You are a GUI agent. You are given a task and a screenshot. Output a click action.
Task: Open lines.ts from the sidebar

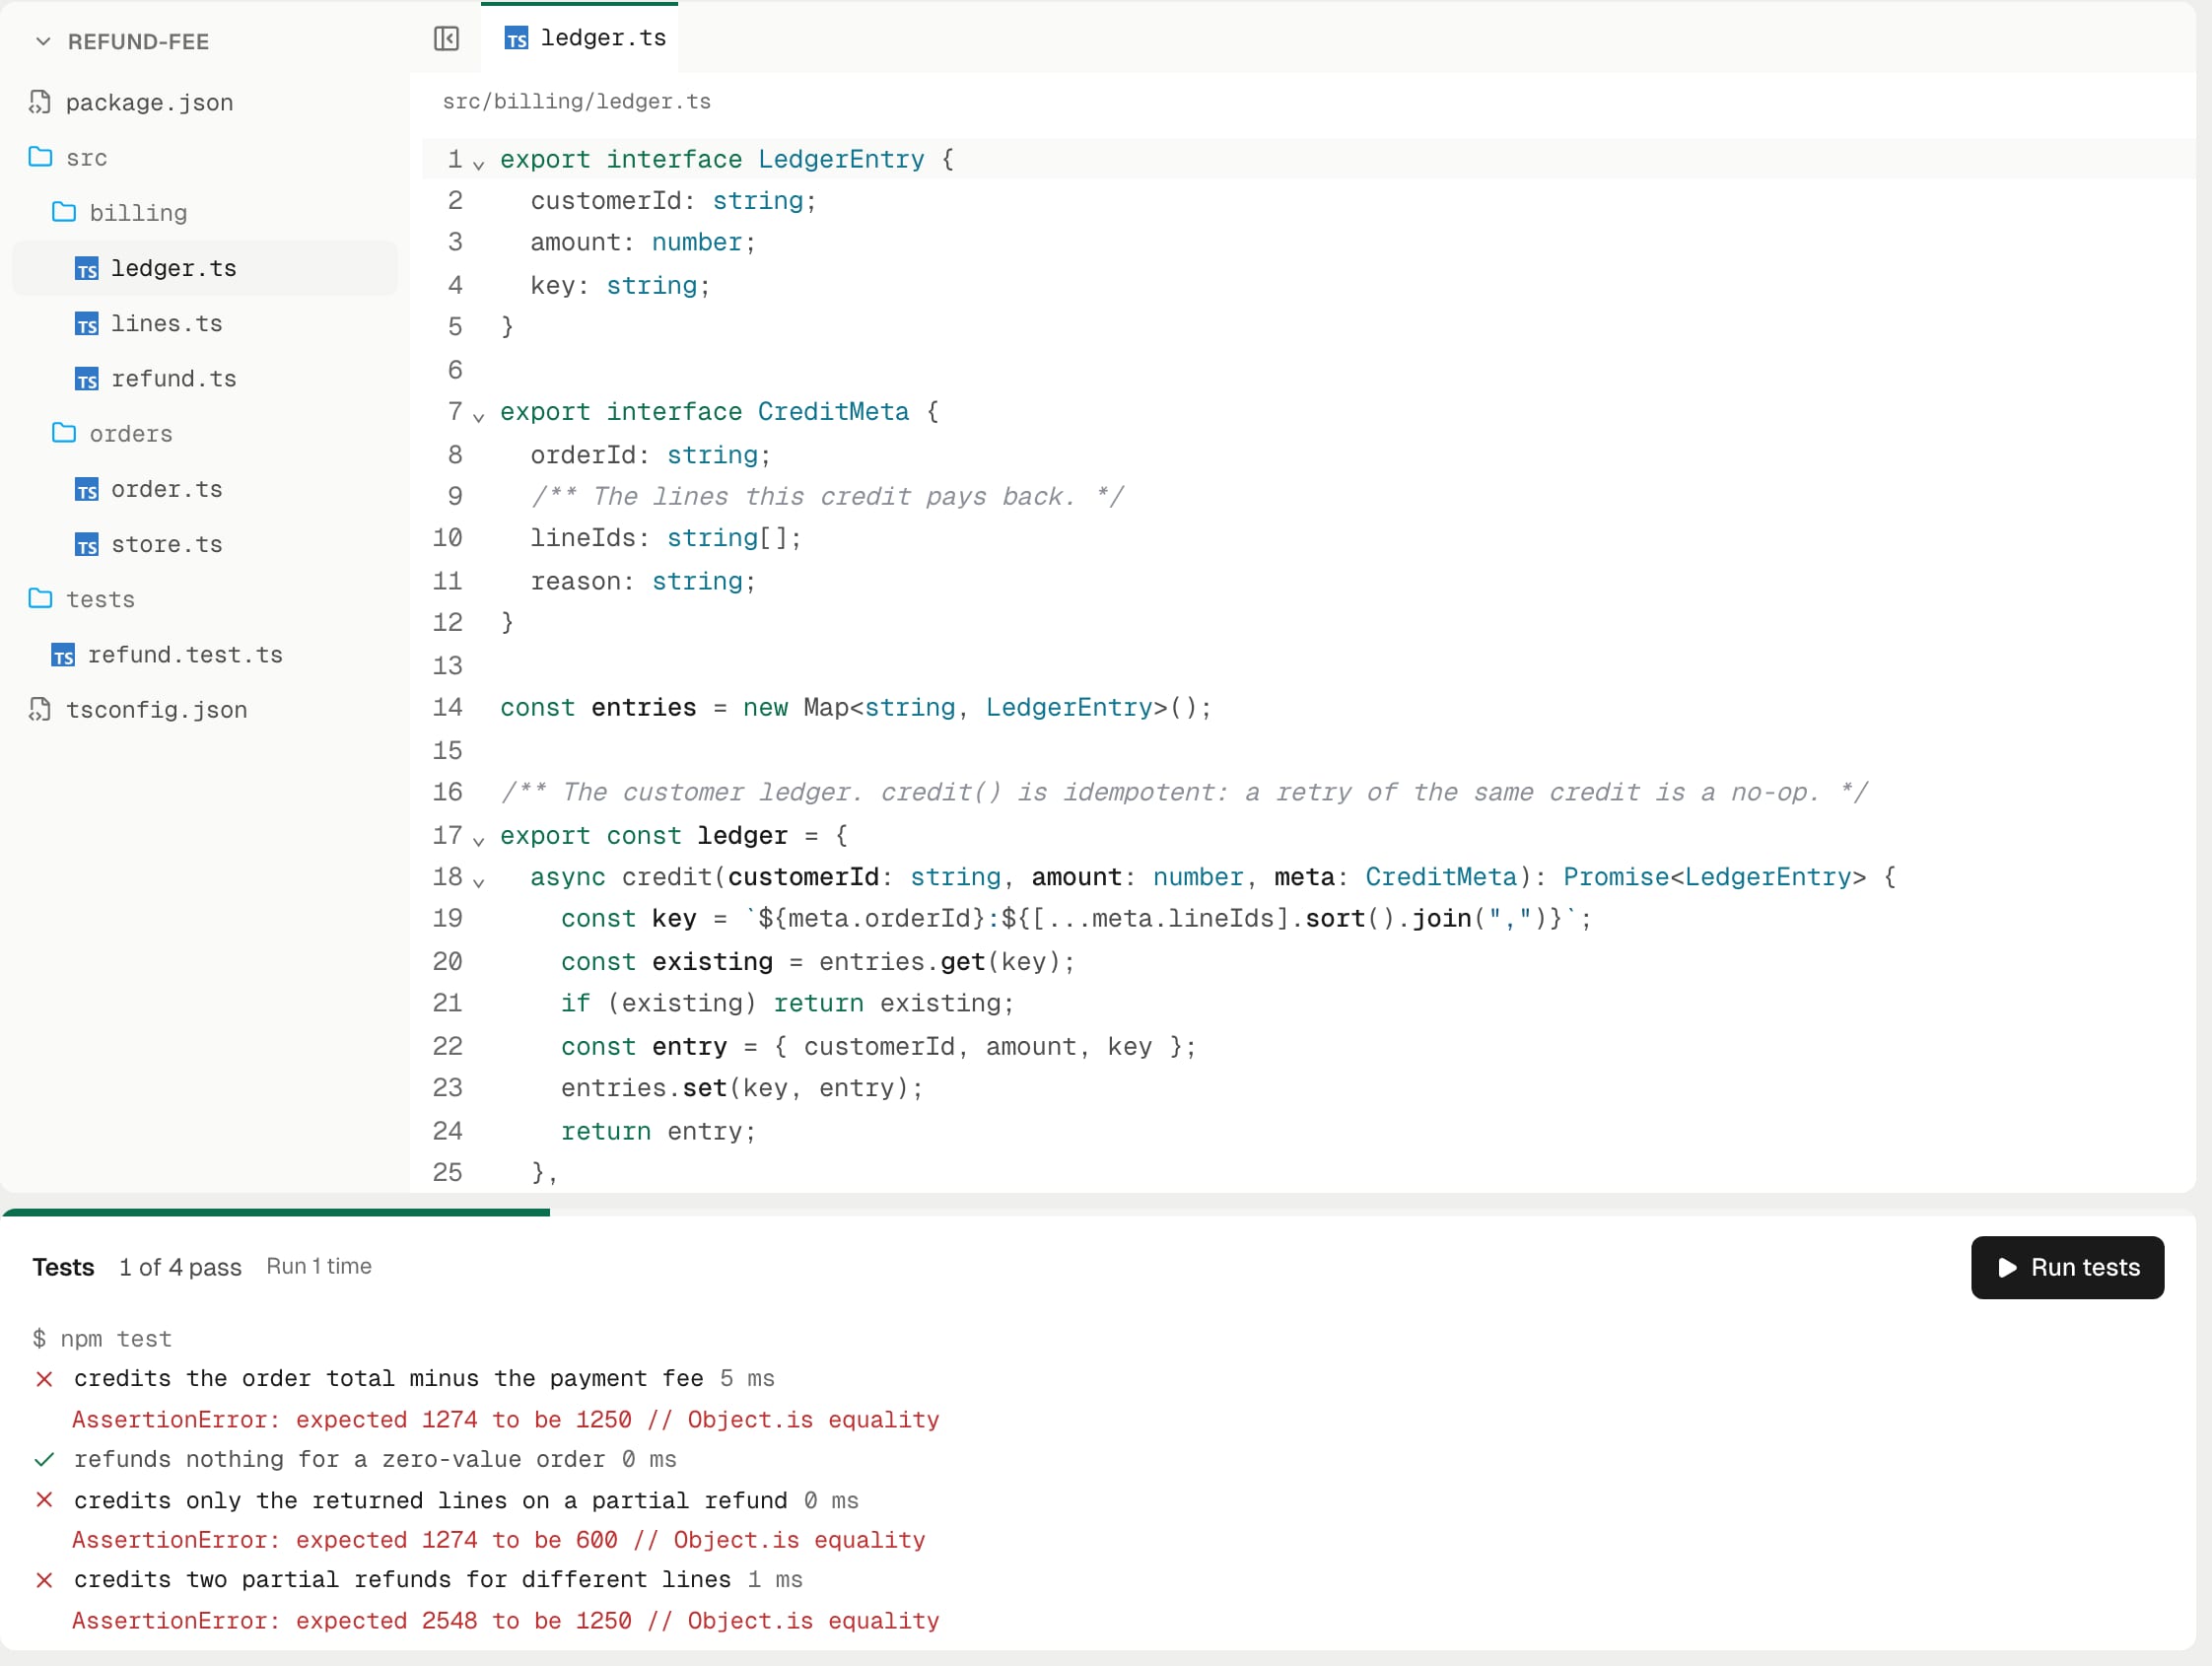[x=205, y=323]
